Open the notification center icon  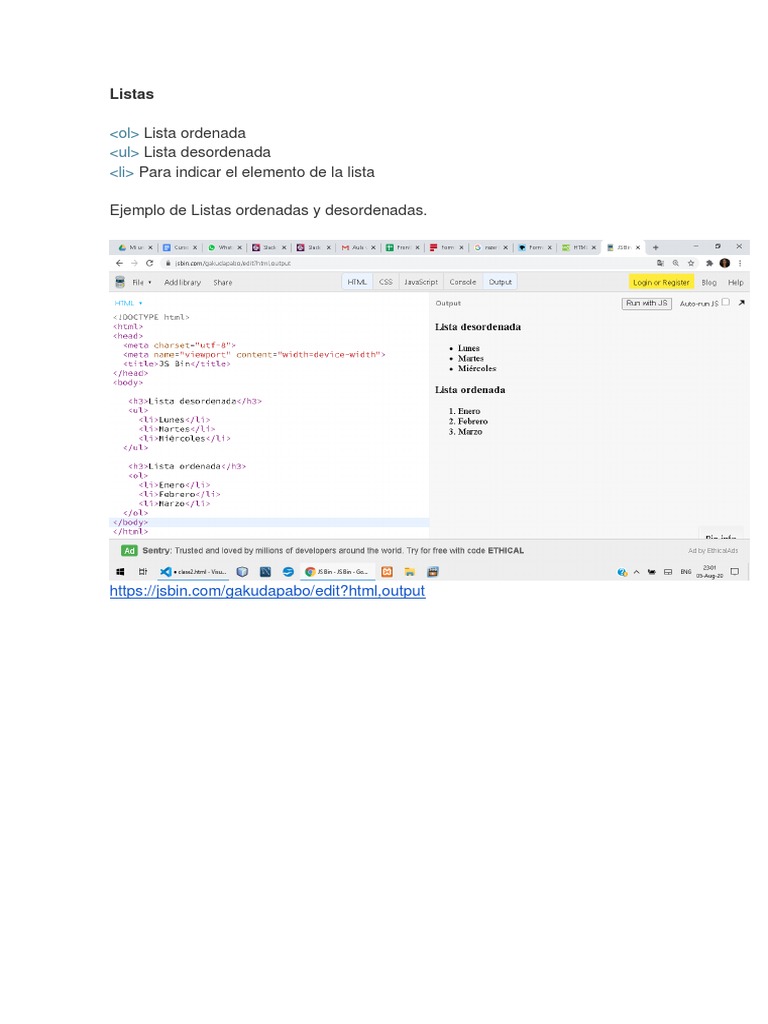click(x=735, y=572)
